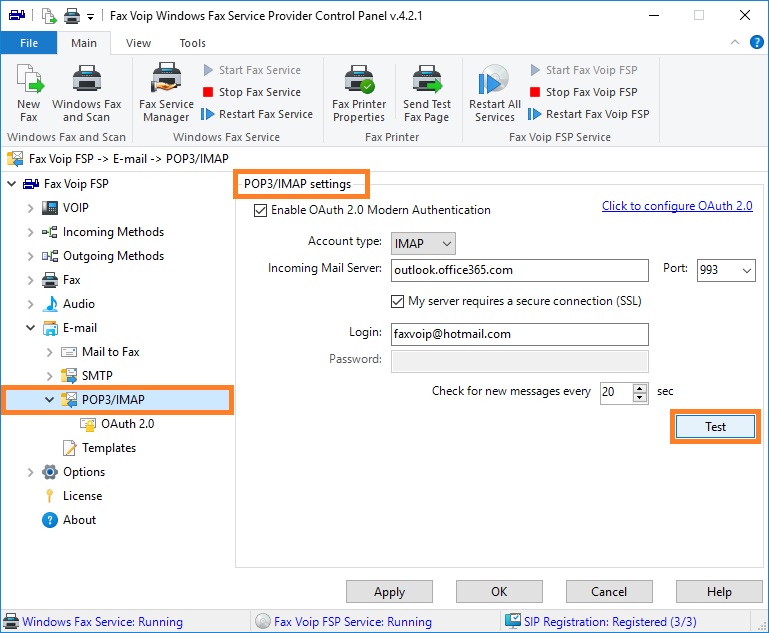Open Fax Printer Properties

click(x=359, y=93)
